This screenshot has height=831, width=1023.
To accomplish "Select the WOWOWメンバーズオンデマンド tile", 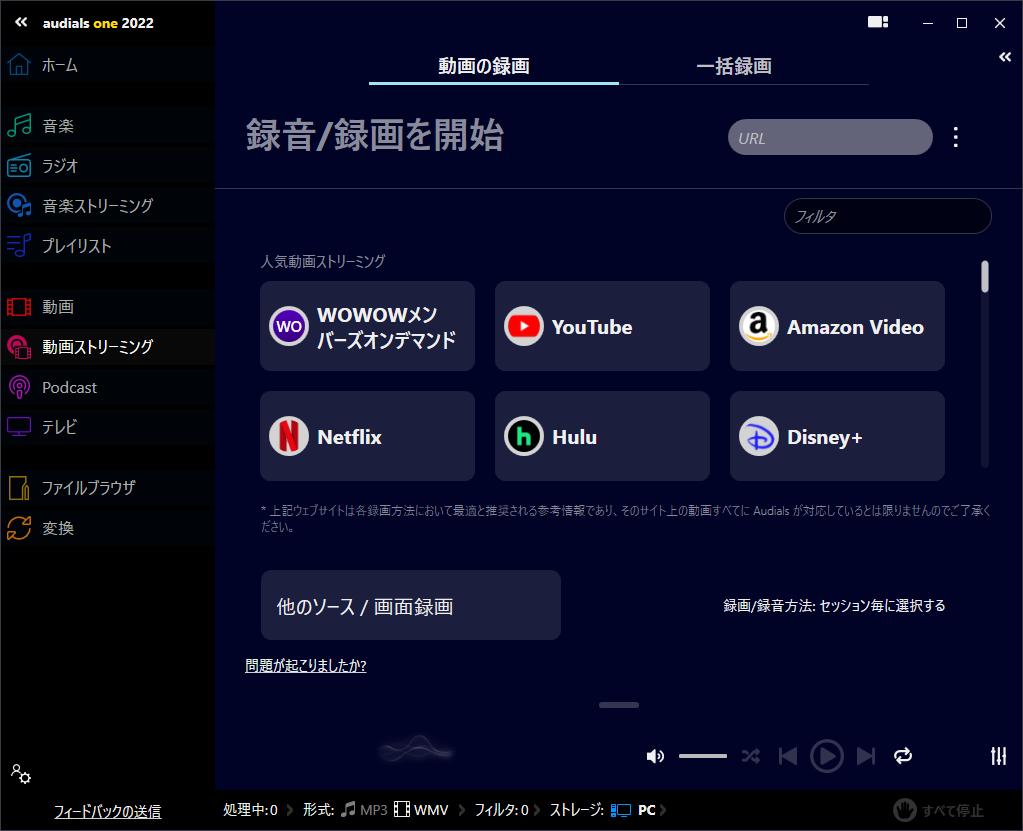I will coord(367,326).
